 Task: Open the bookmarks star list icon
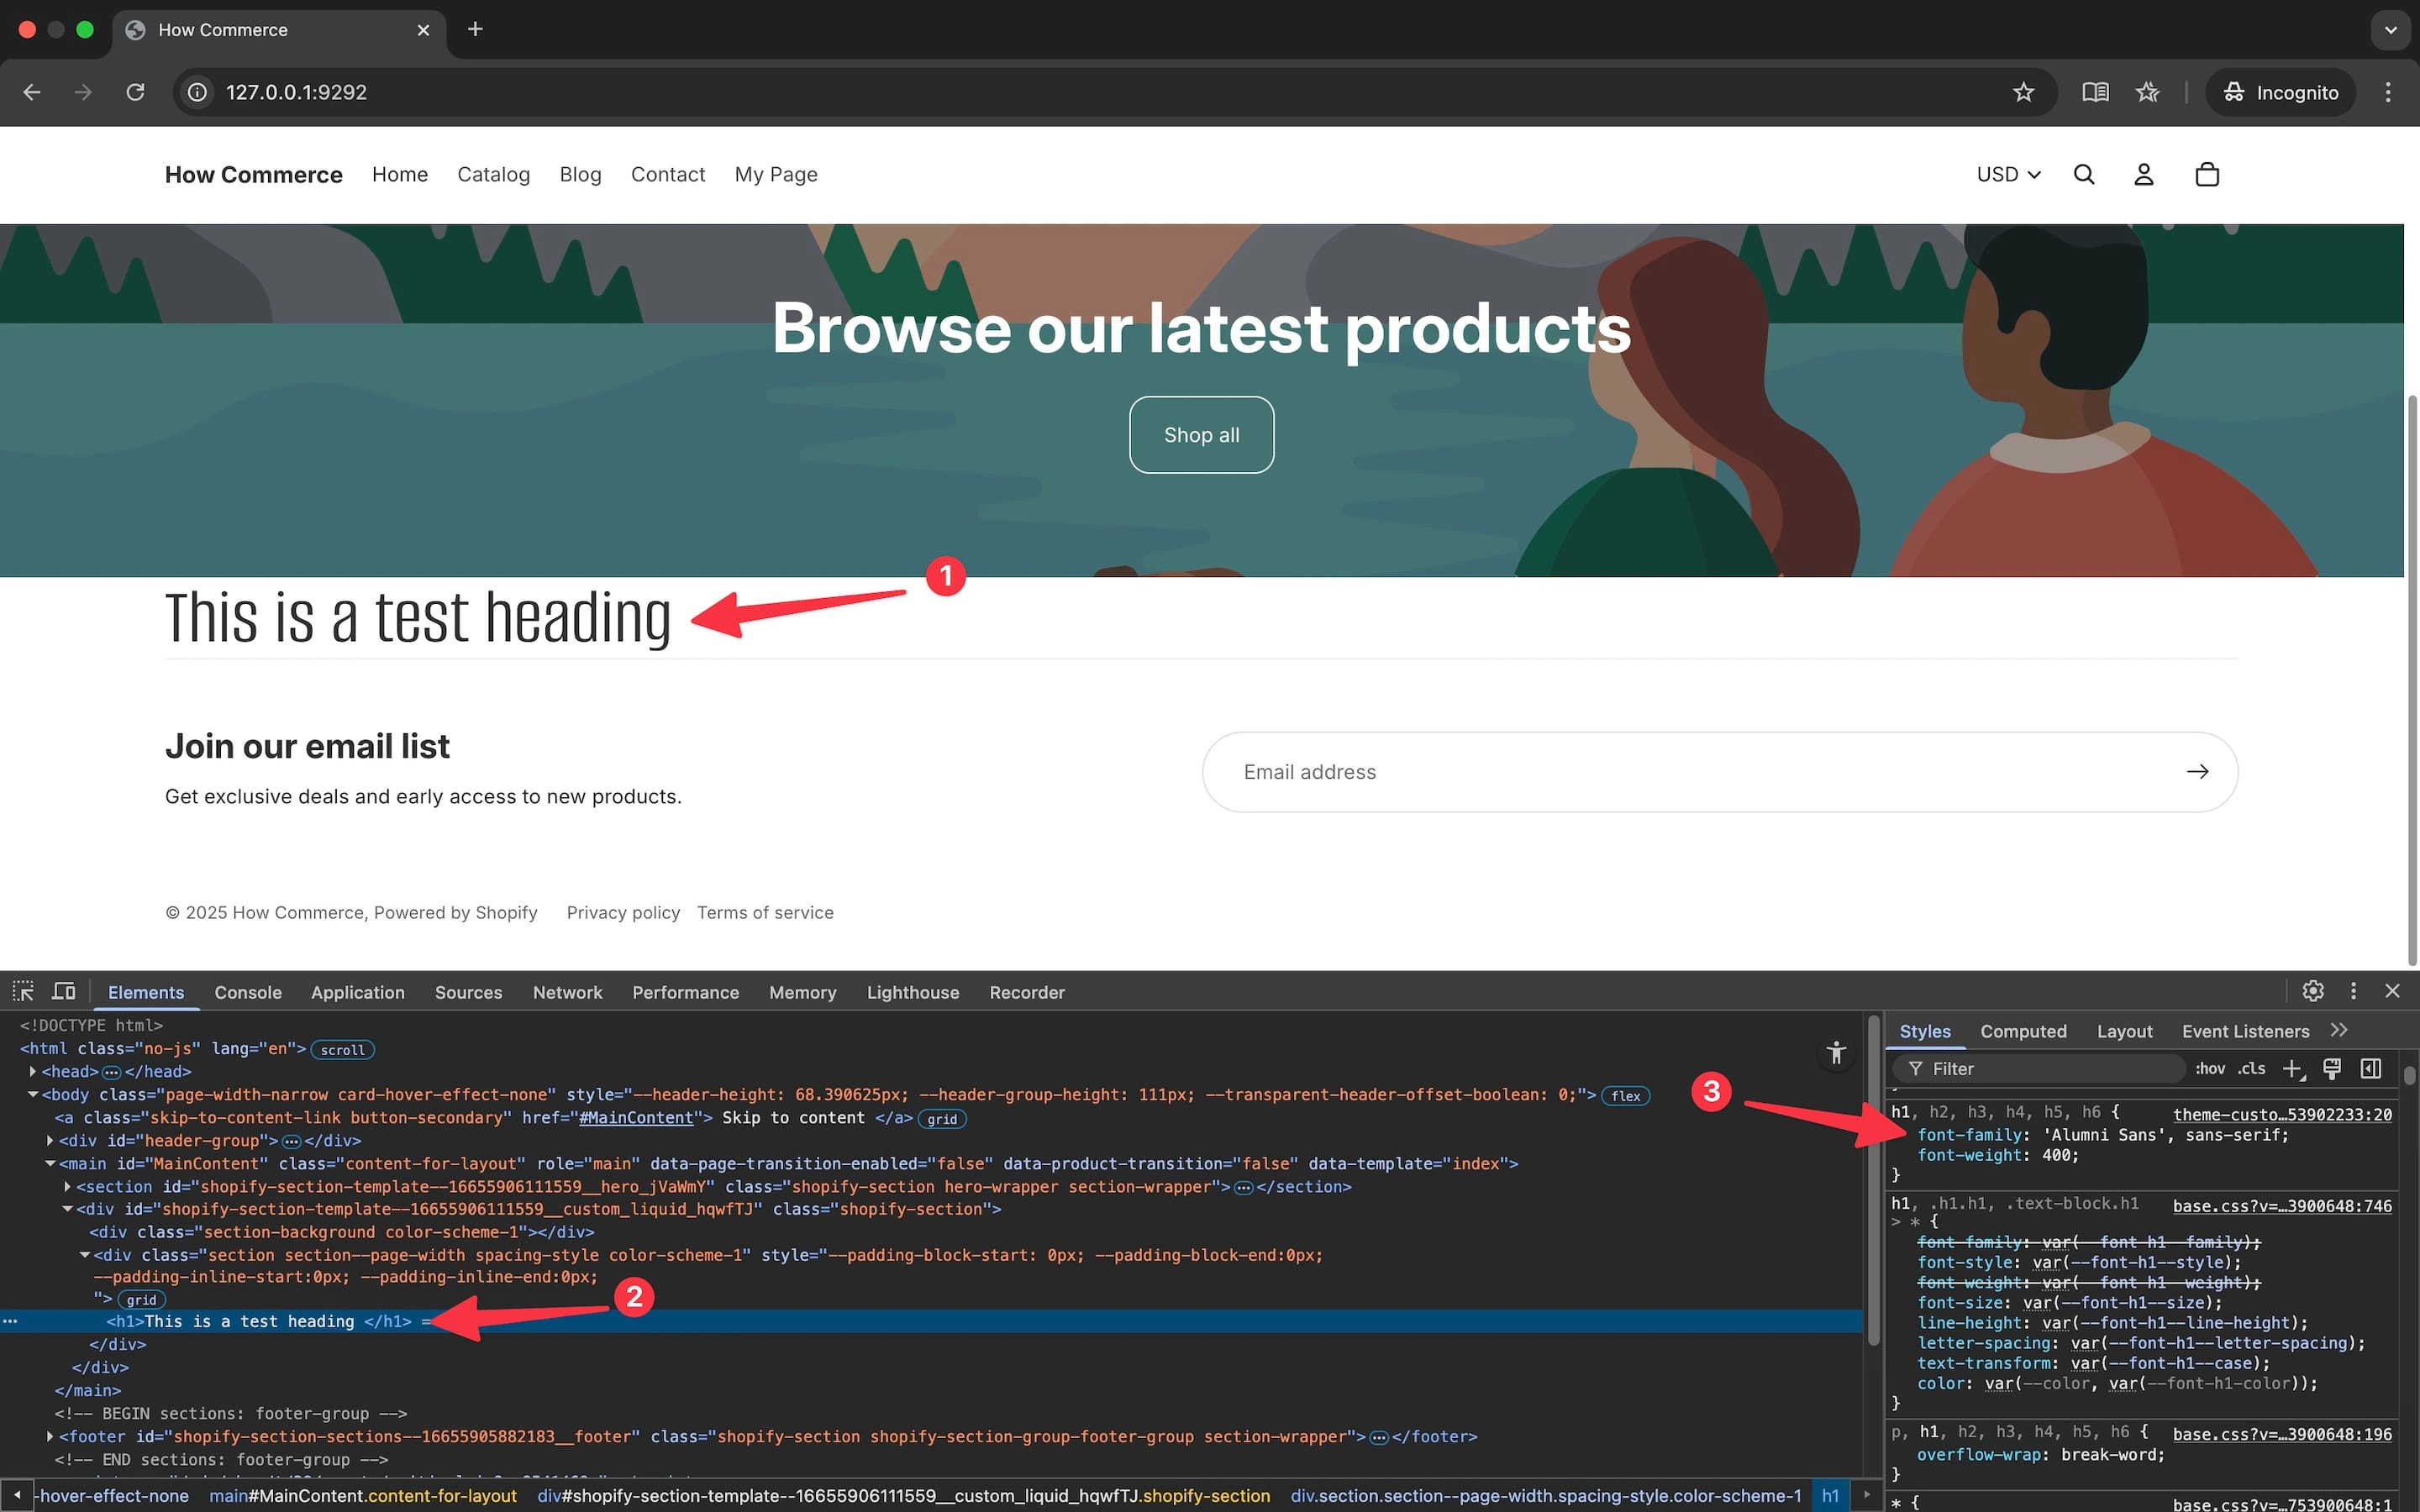(x=2147, y=92)
